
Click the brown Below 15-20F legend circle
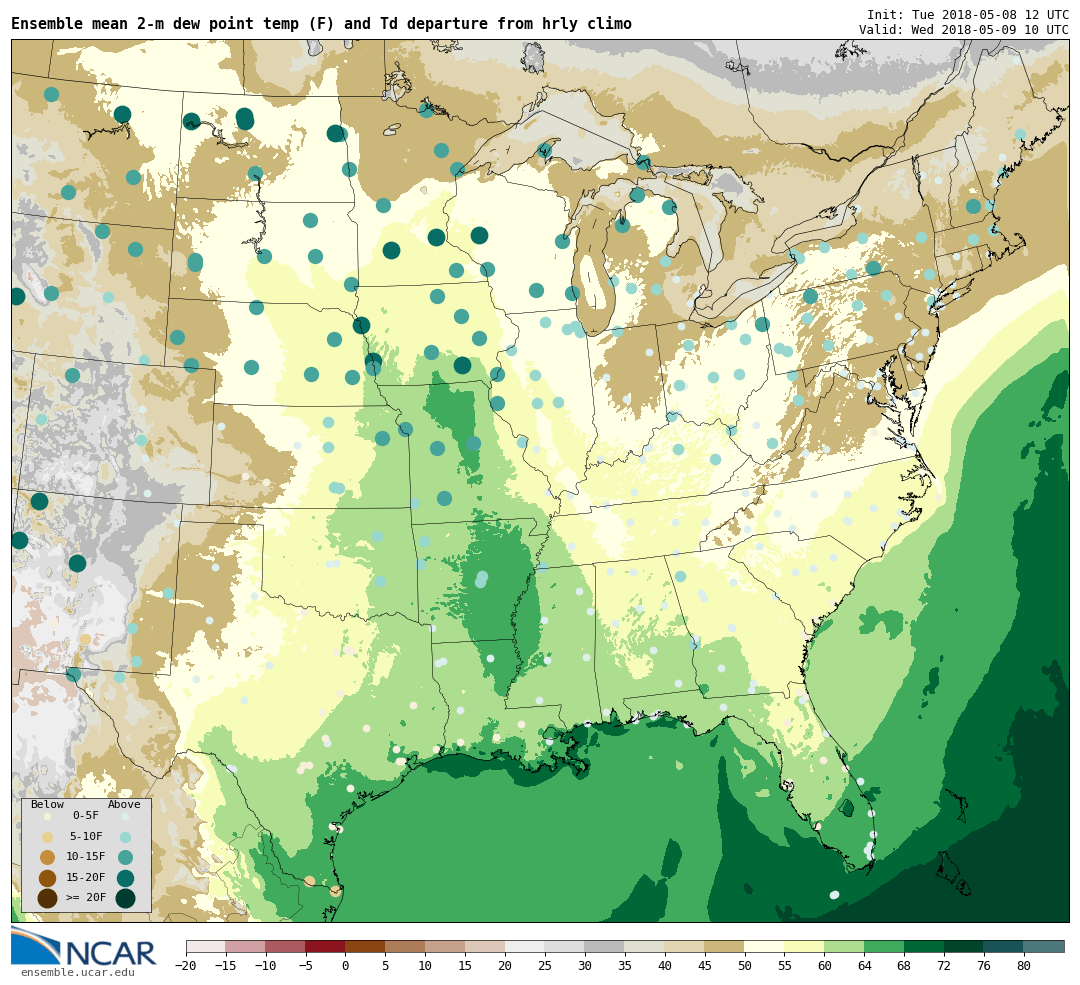[x=48, y=878]
